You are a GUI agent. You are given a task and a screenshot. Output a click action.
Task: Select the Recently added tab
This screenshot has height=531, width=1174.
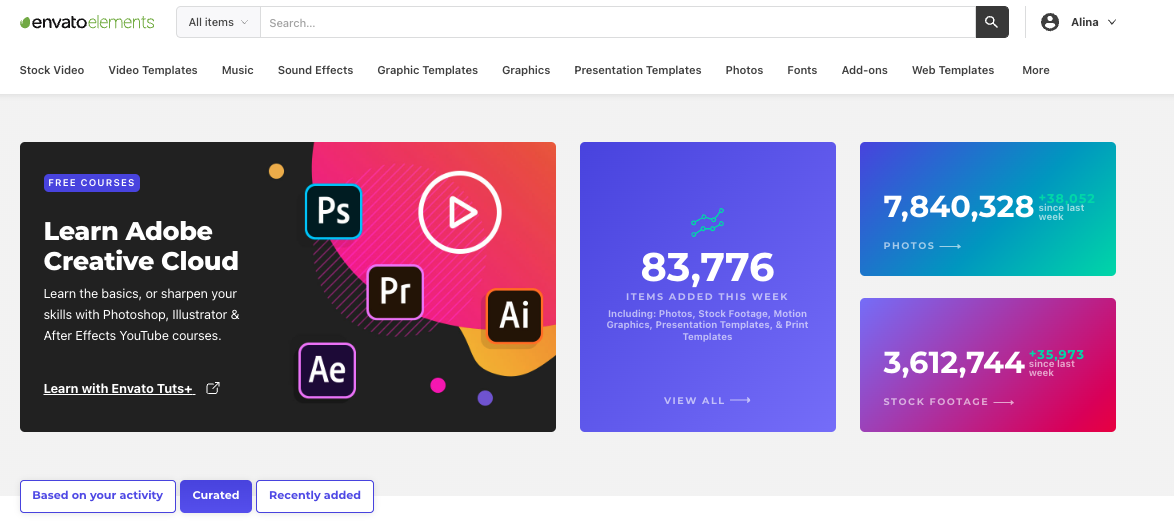(x=314, y=496)
